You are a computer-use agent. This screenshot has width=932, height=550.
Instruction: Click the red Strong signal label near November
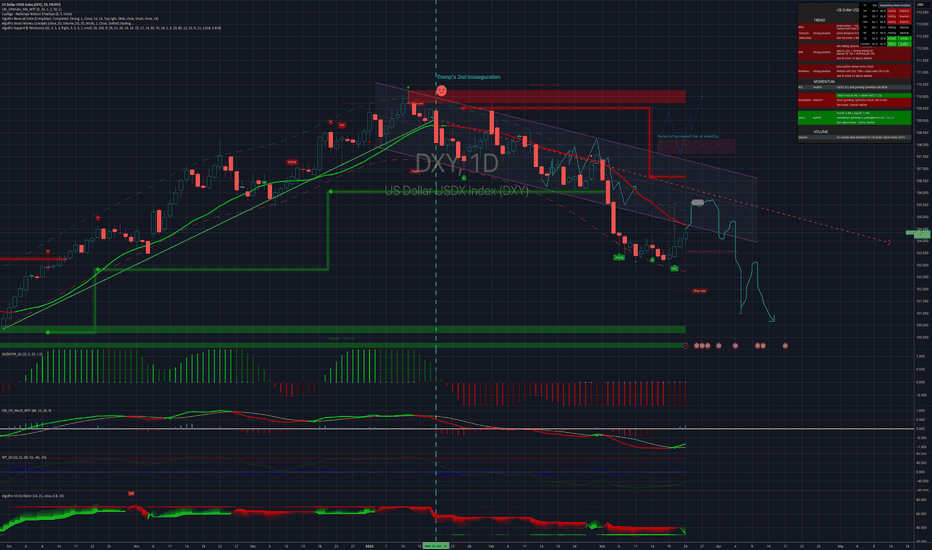292,162
